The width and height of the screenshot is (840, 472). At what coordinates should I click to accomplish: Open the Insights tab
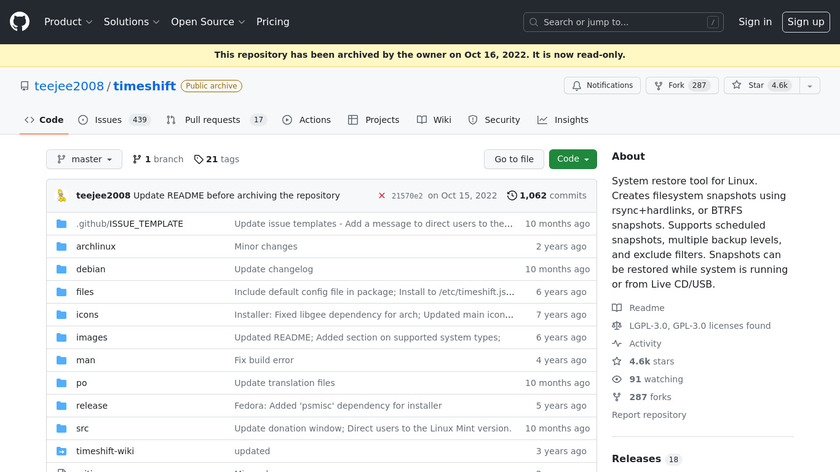562,120
